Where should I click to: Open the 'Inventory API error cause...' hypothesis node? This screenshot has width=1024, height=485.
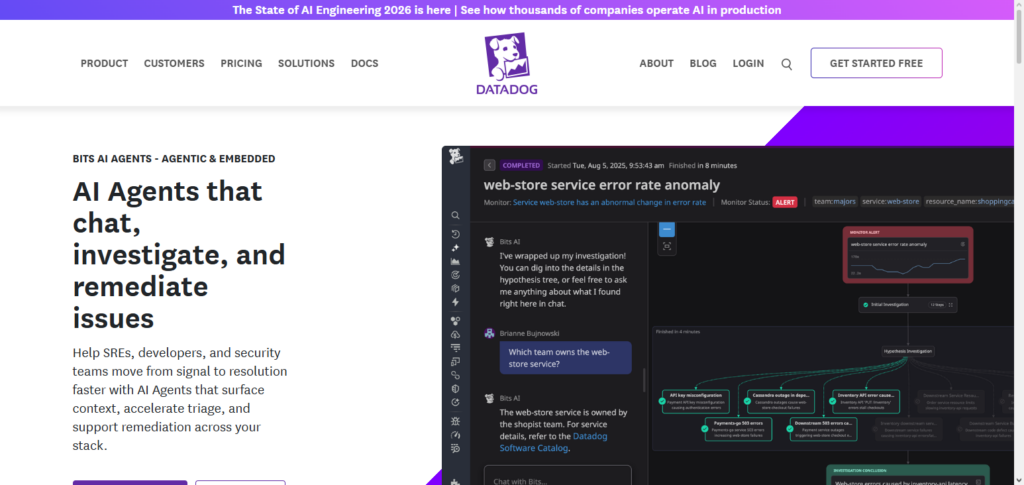click(867, 401)
